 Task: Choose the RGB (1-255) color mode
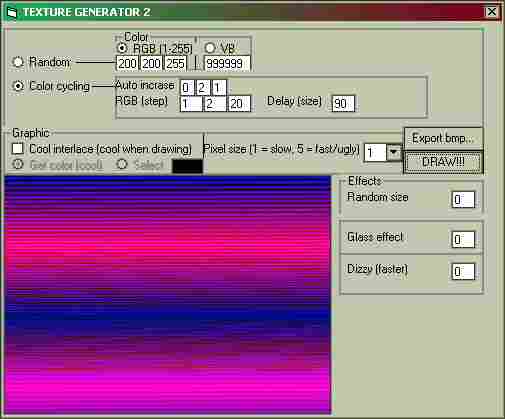[122, 48]
